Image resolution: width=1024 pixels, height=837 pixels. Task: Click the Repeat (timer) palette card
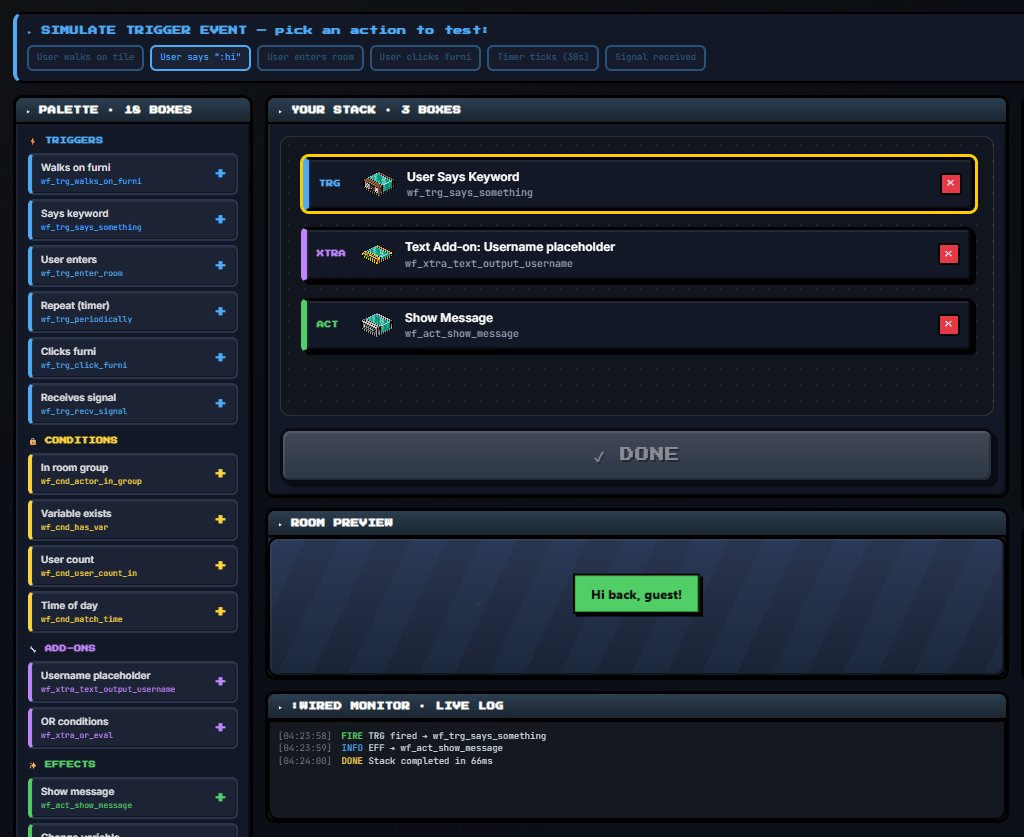coord(133,311)
